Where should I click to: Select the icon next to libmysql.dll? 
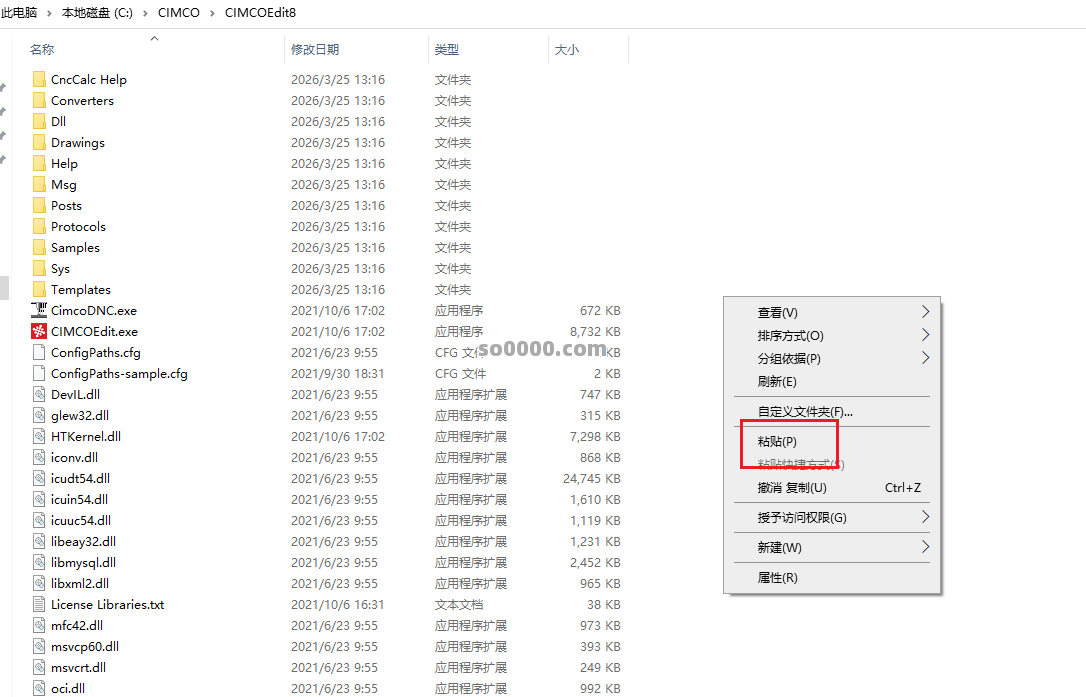(40, 562)
